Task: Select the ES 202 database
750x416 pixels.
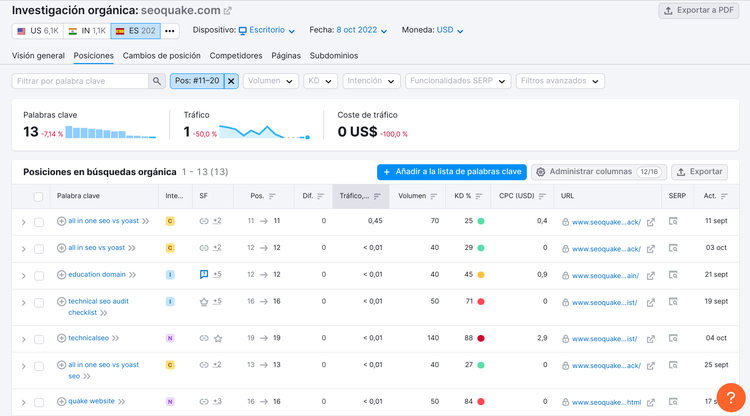Action: [136, 31]
